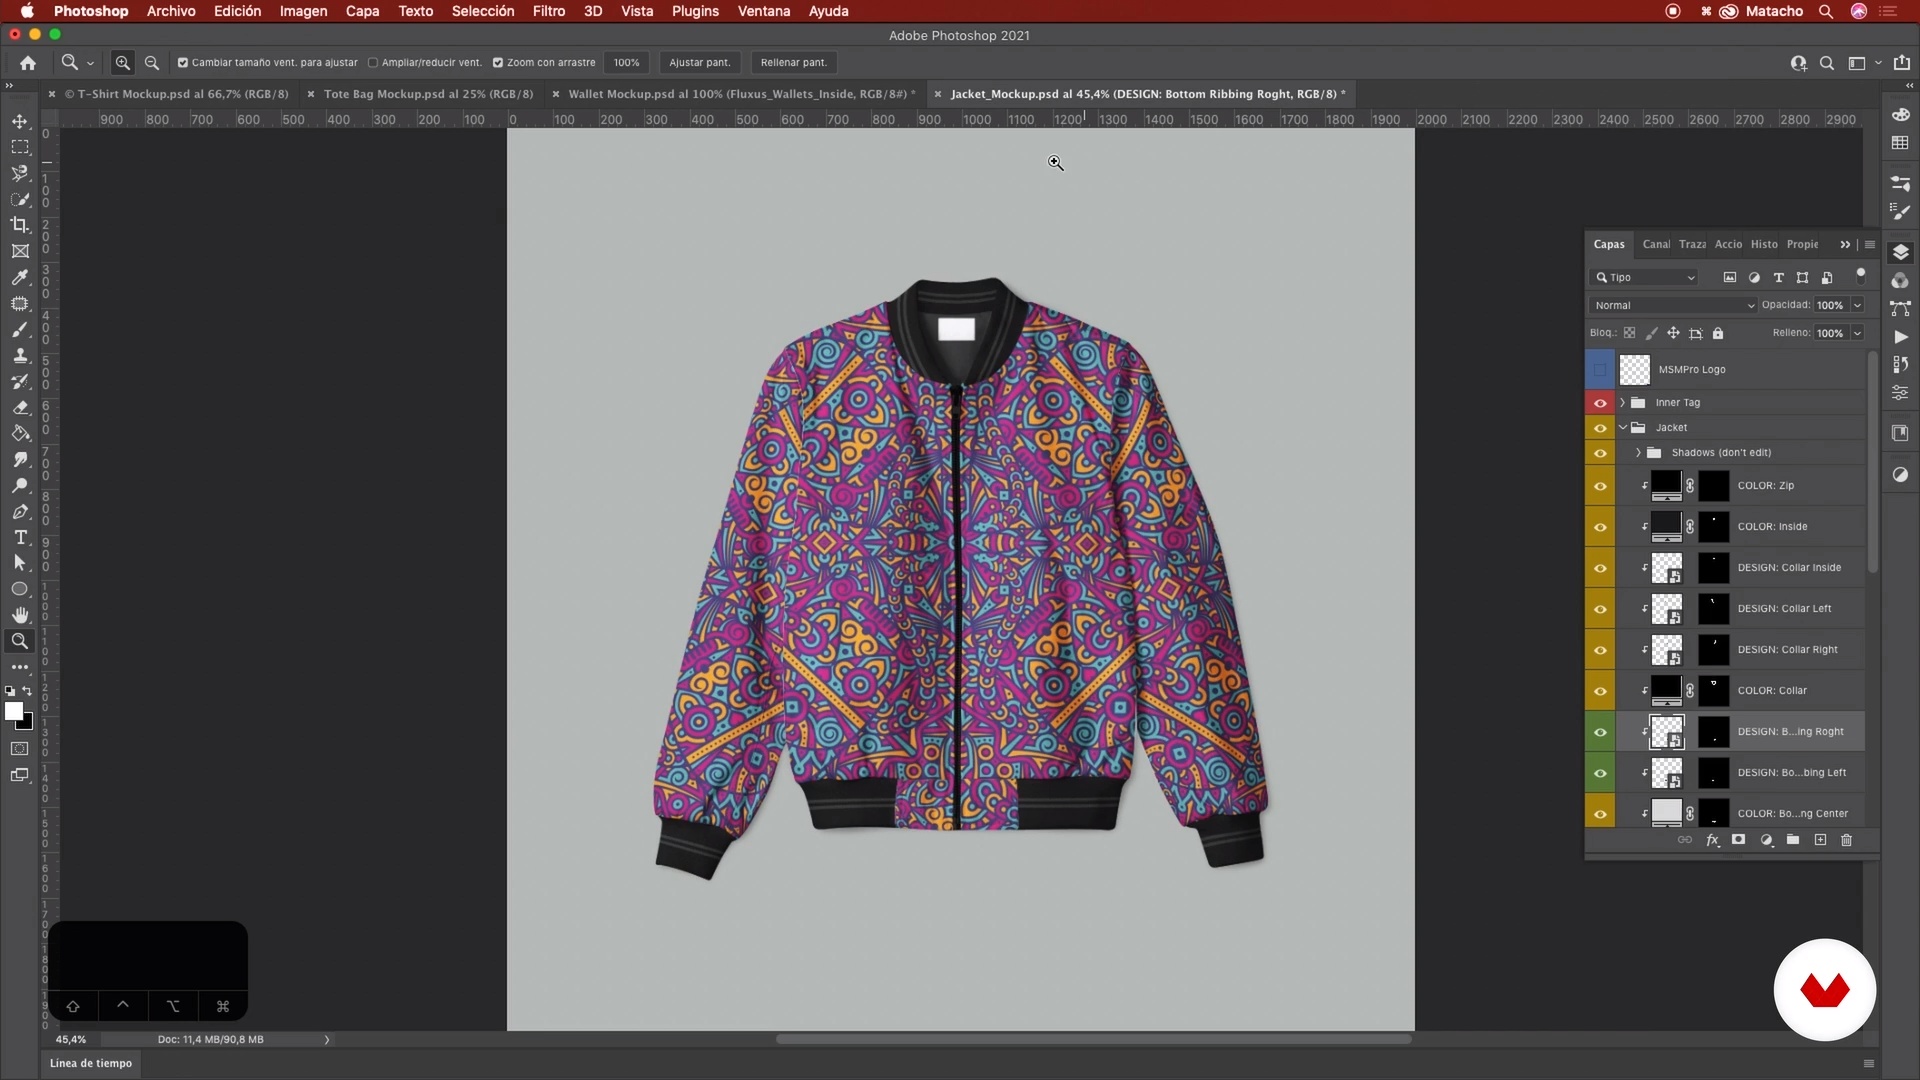Click the zoom percentage field 45,4%
Image resolution: width=1920 pixels, height=1080 pixels.
70,1039
